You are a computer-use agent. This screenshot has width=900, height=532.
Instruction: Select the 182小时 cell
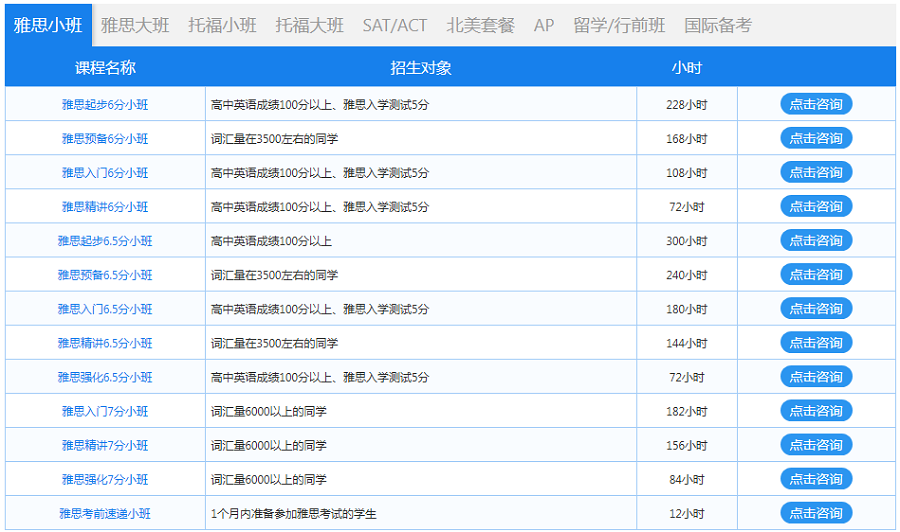[x=686, y=411]
